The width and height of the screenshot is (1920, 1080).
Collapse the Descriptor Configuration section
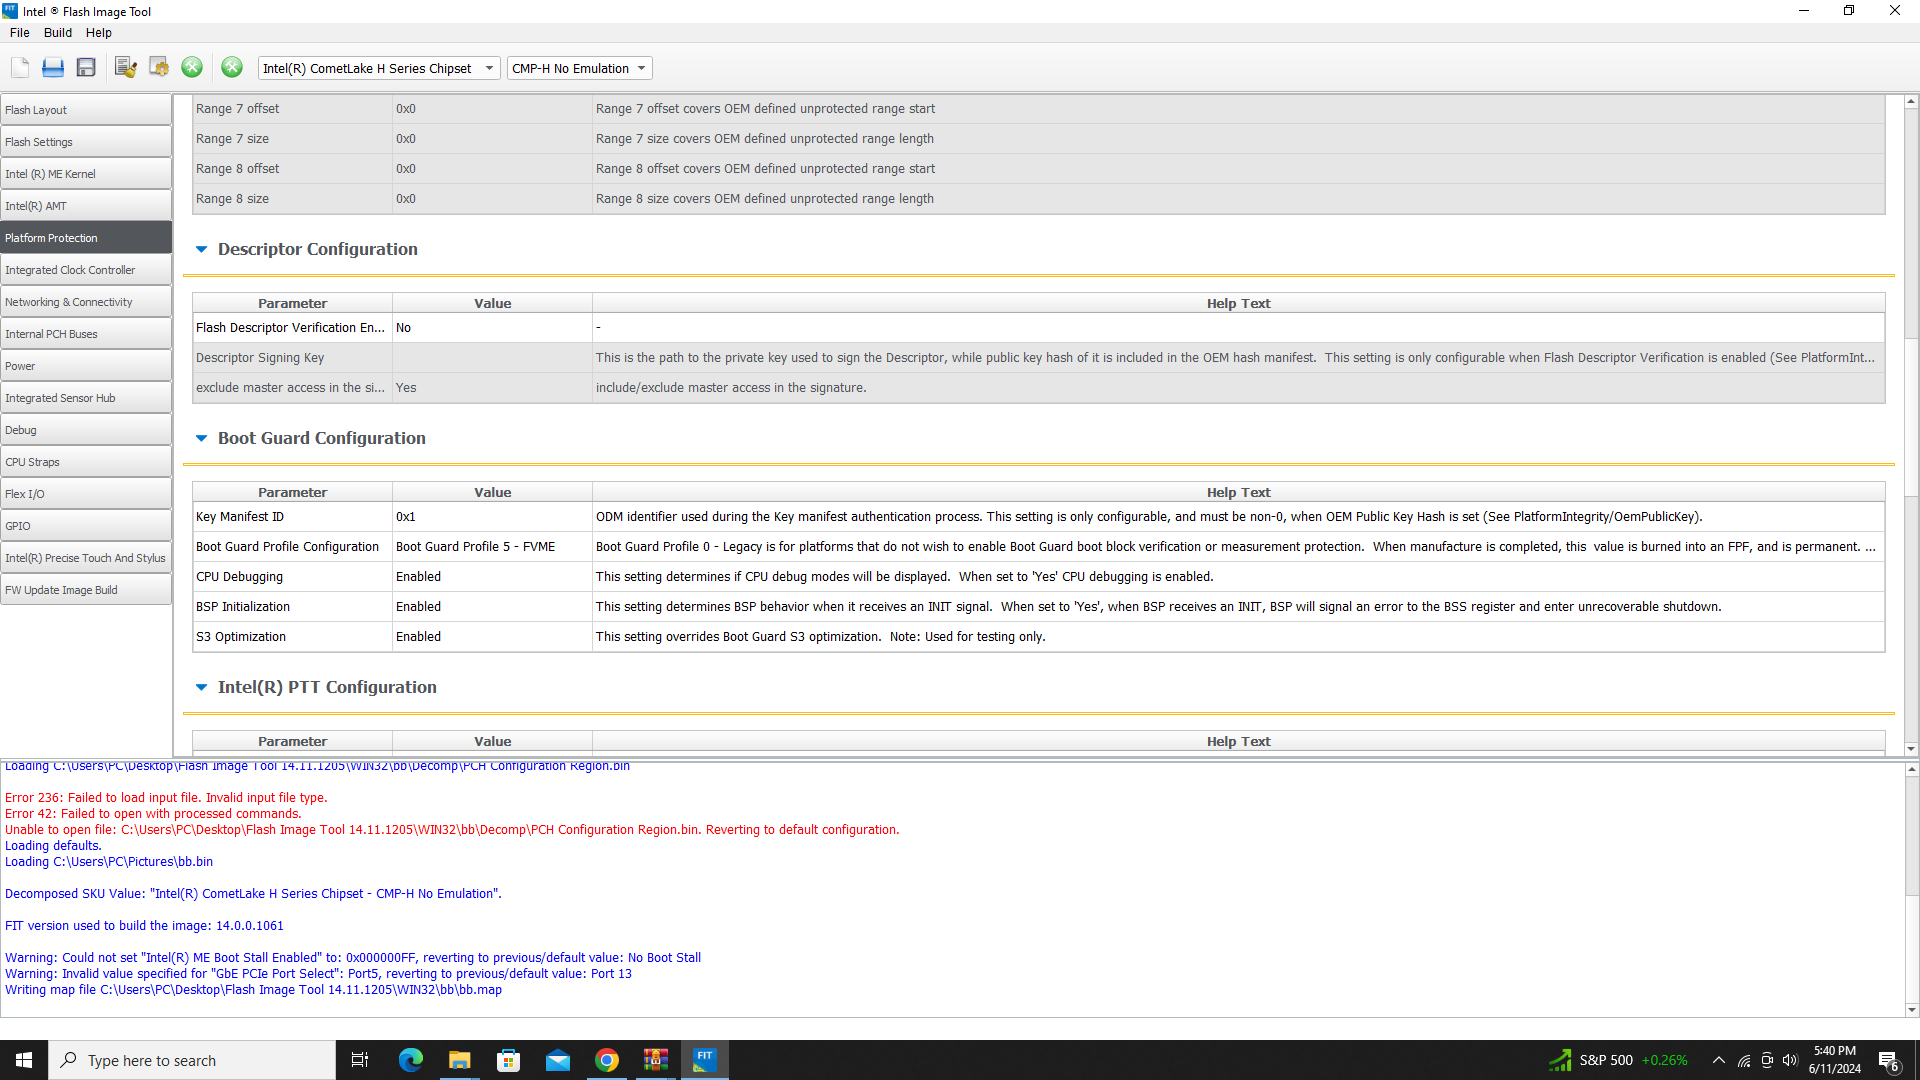point(201,249)
